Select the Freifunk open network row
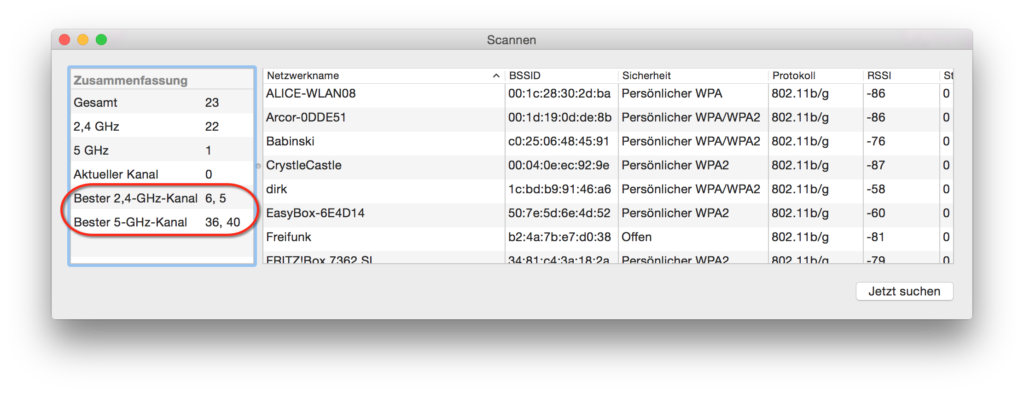The height and width of the screenshot is (393, 1024). (x=607, y=238)
